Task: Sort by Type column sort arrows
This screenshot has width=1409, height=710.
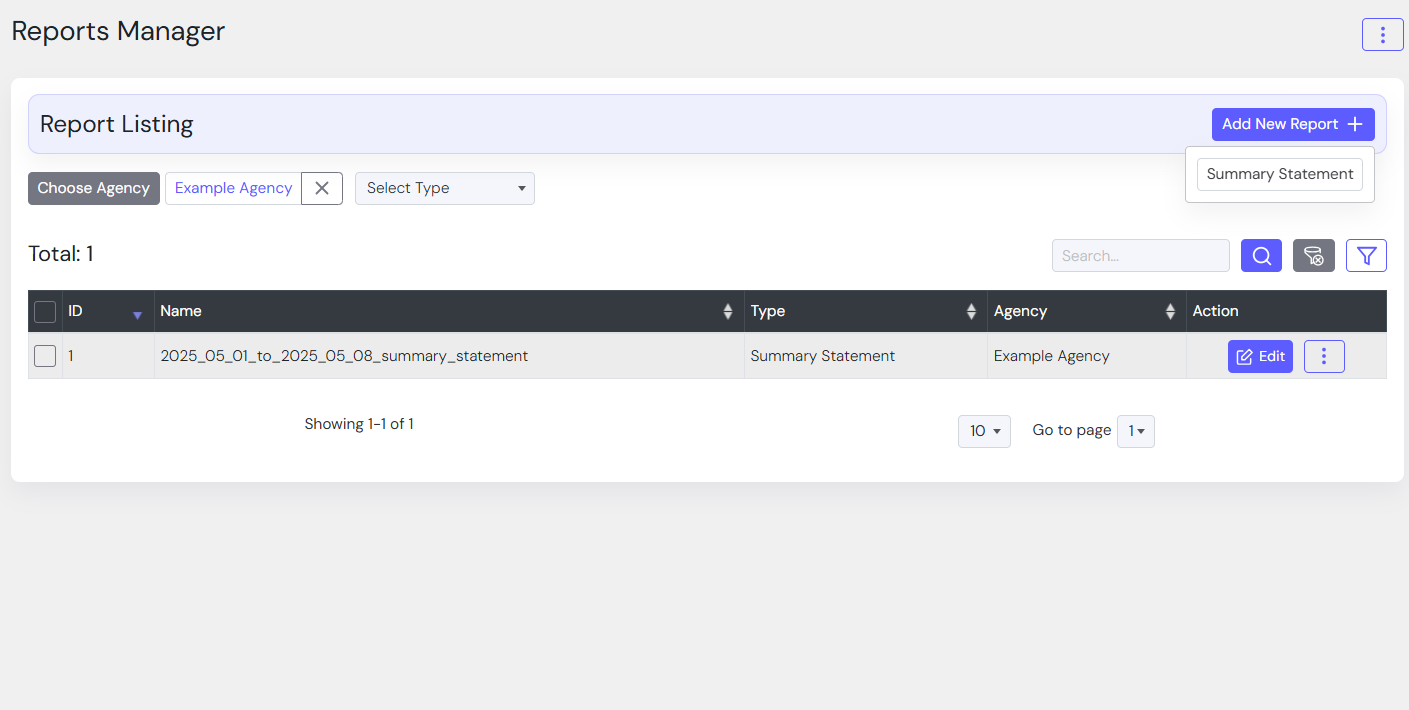Action: click(971, 312)
